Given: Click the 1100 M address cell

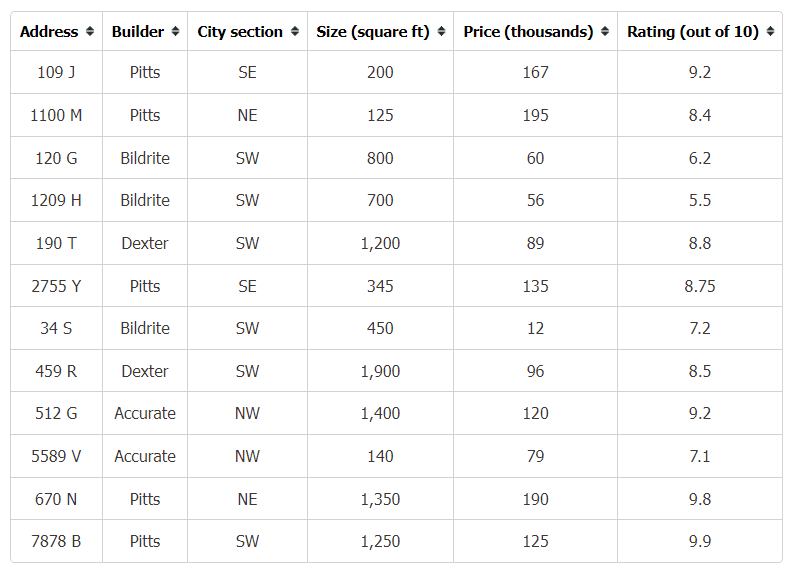Looking at the screenshot, I should (56, 115).
